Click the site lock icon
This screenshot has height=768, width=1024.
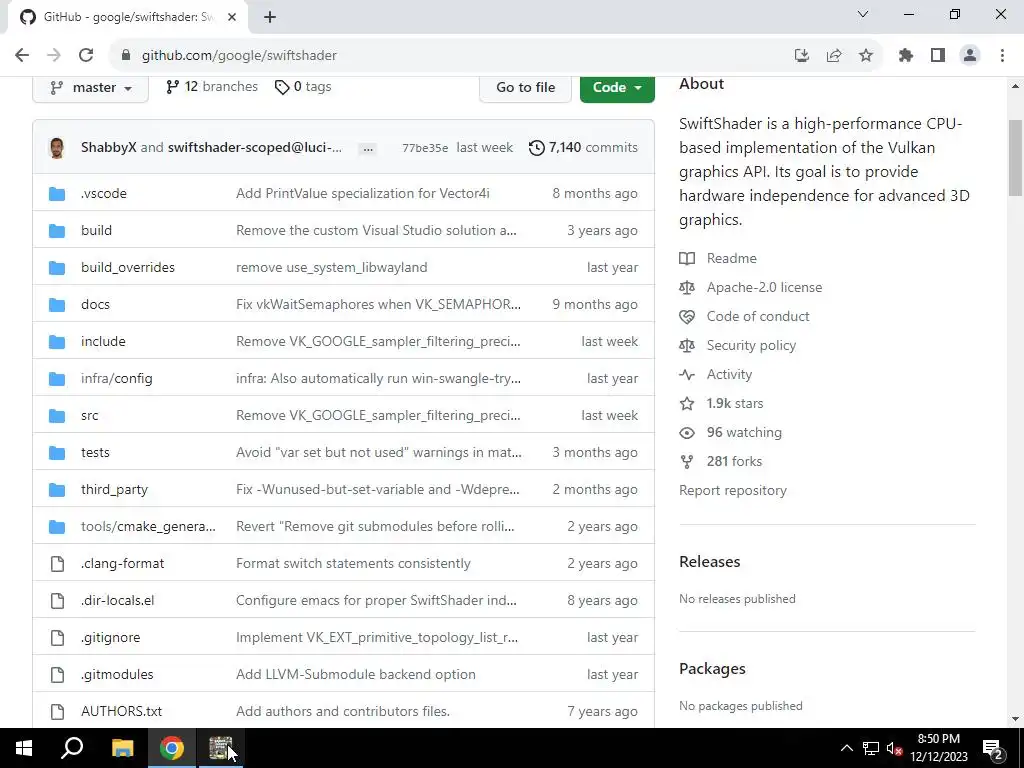[x=126, y=56]
